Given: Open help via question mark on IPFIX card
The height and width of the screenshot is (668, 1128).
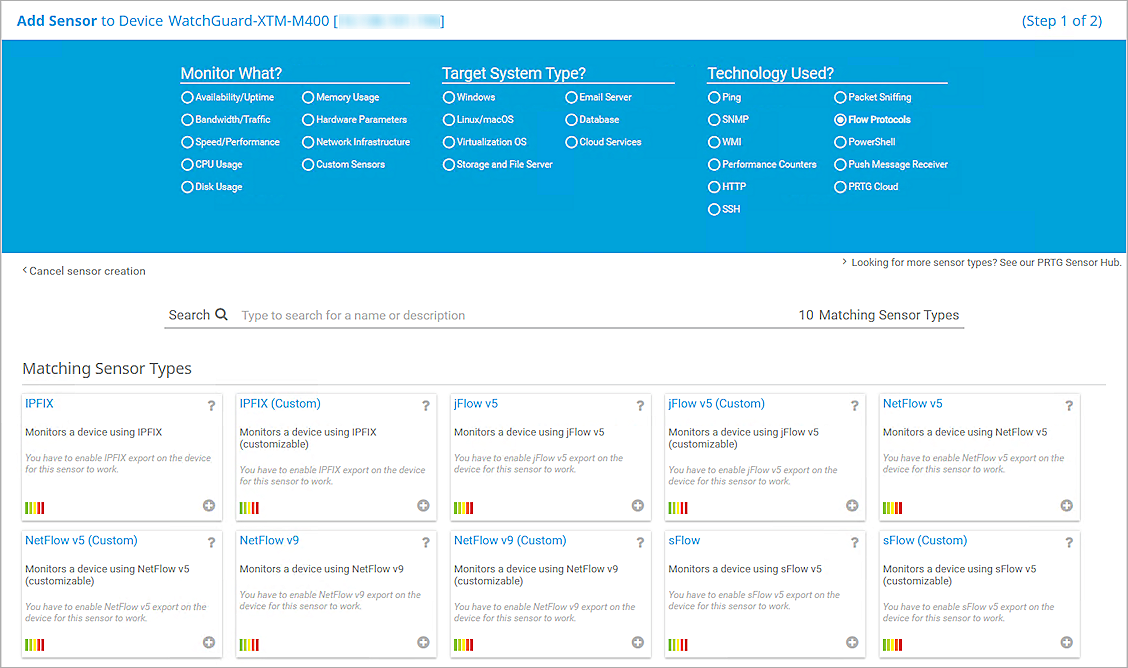Looking at the screenshot, I should [209, 406].
